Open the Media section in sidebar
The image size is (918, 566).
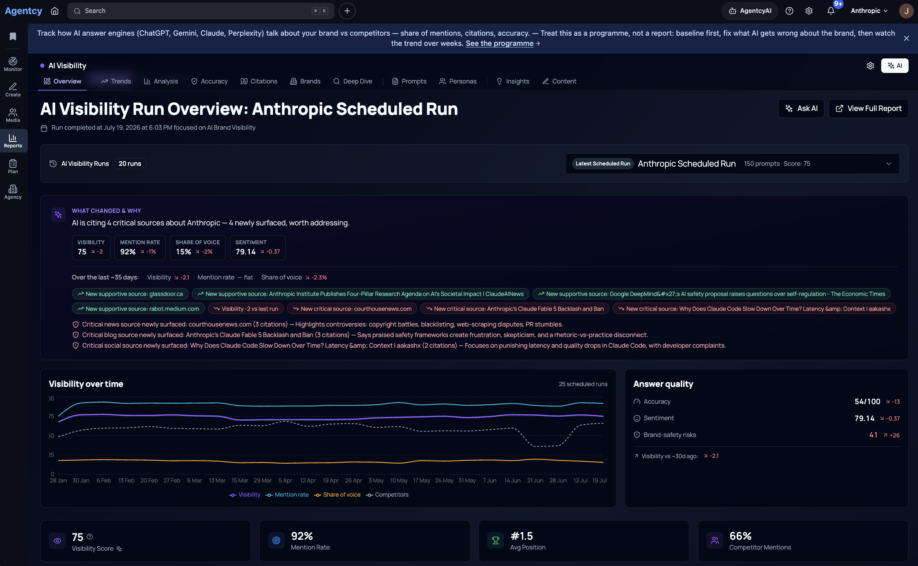pyautogui.click(x=12, y=115)
